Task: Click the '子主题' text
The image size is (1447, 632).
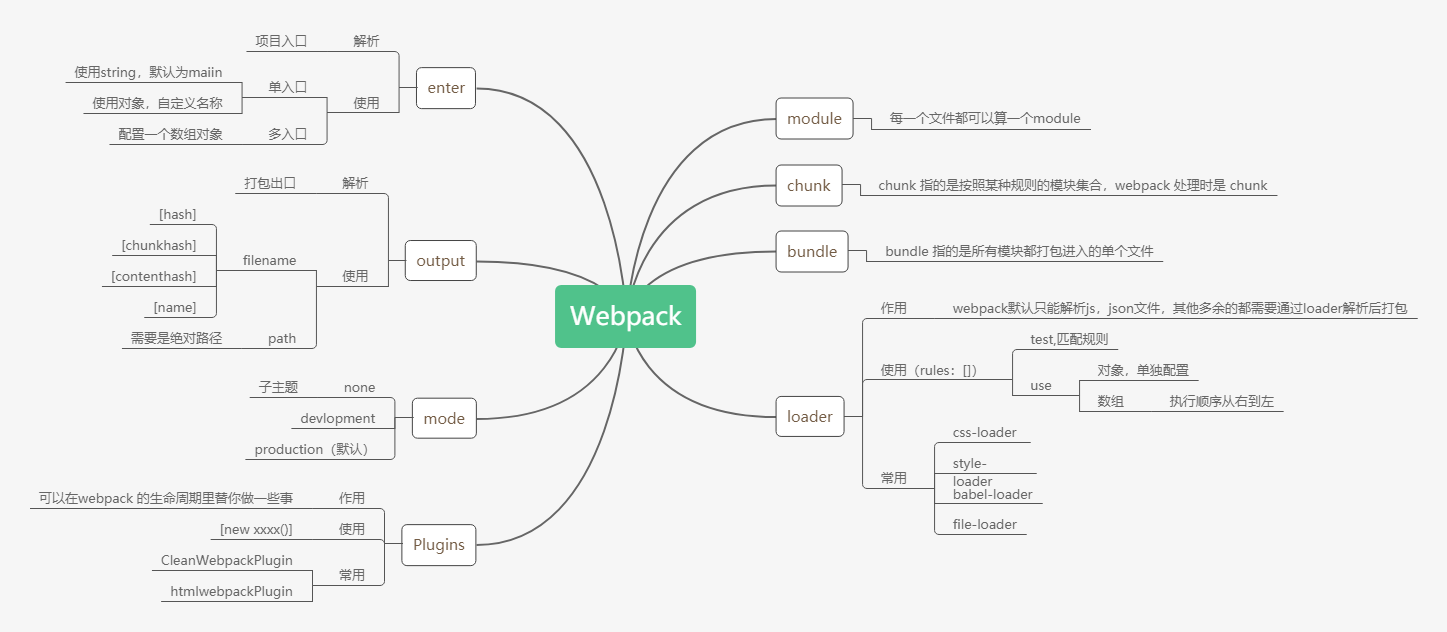Action: pos(278,387)
